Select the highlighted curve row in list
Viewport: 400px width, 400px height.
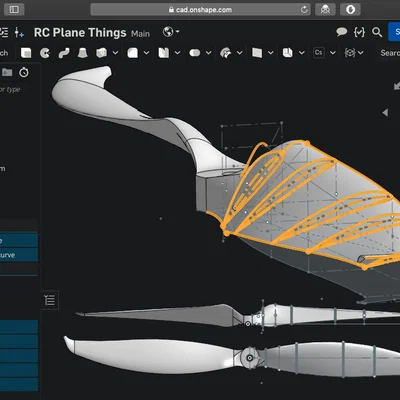[x=19, y=255]
